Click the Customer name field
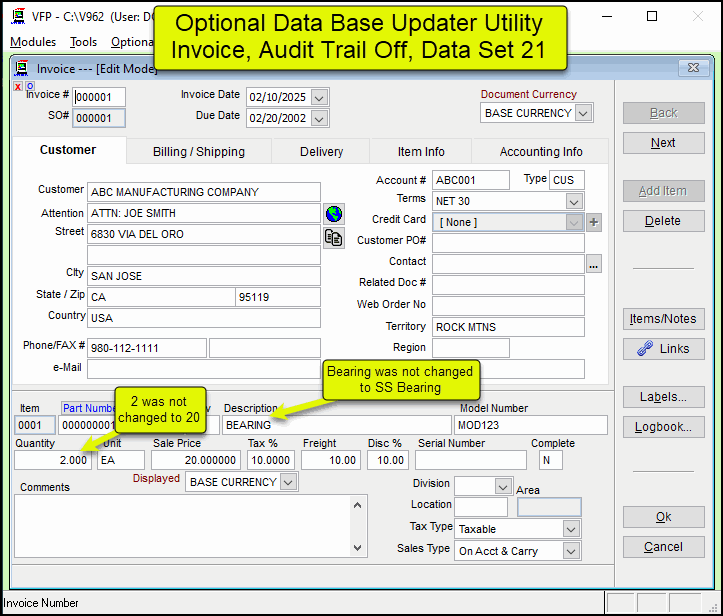 pyautogui.click(x=204, y=192)
